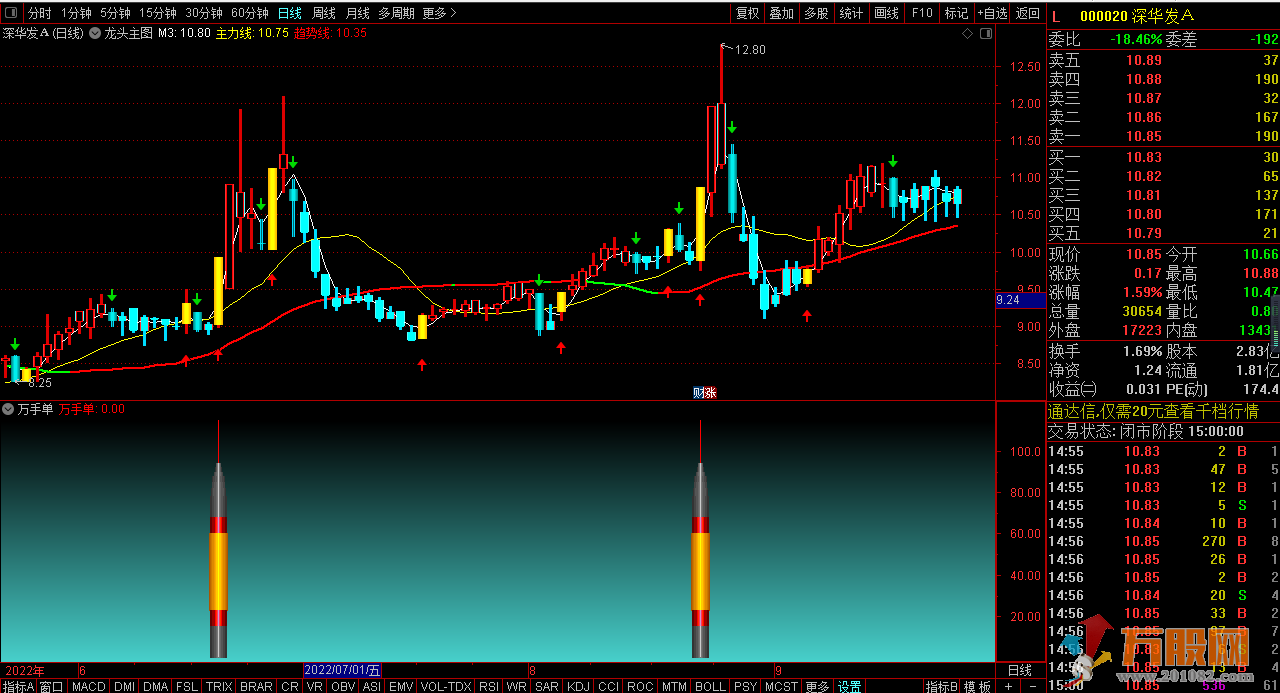Select the 1分钟 period tab
The height and width of the screenshot is (693, 1280).
[76, 13]
